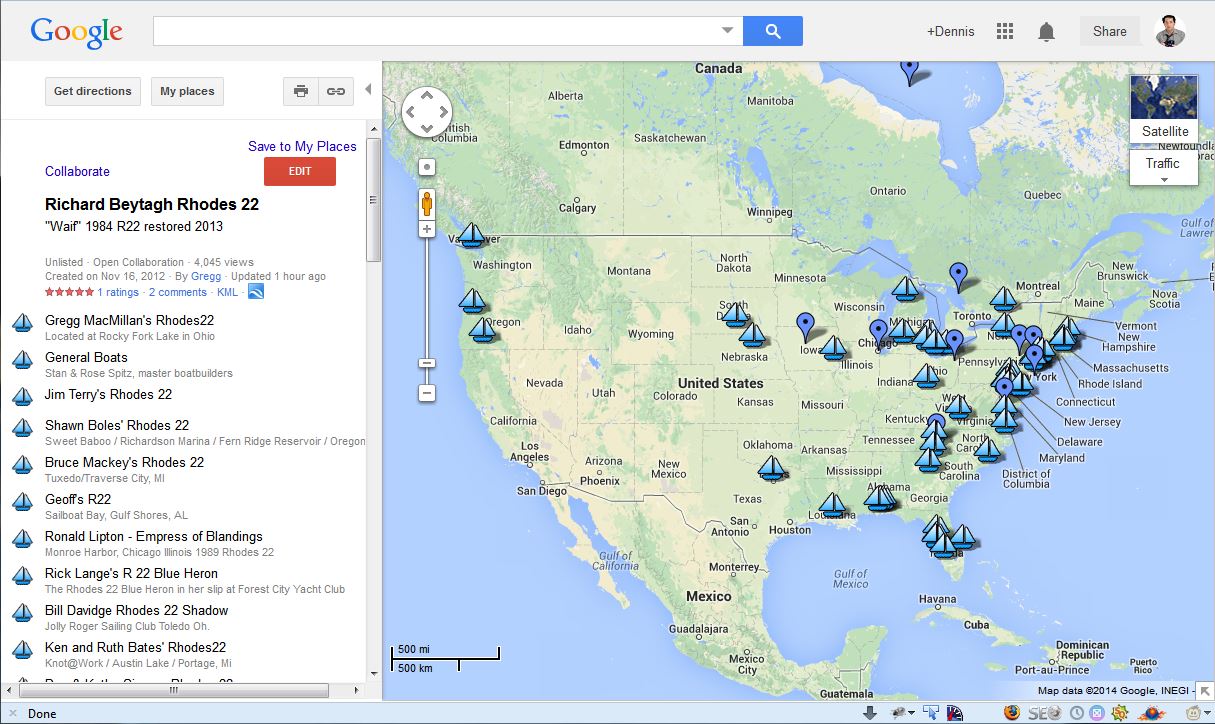The height and width of the screenshot is (724, 1215).
Task: Click the zoom slider handle
Action: tap(427, 363)
